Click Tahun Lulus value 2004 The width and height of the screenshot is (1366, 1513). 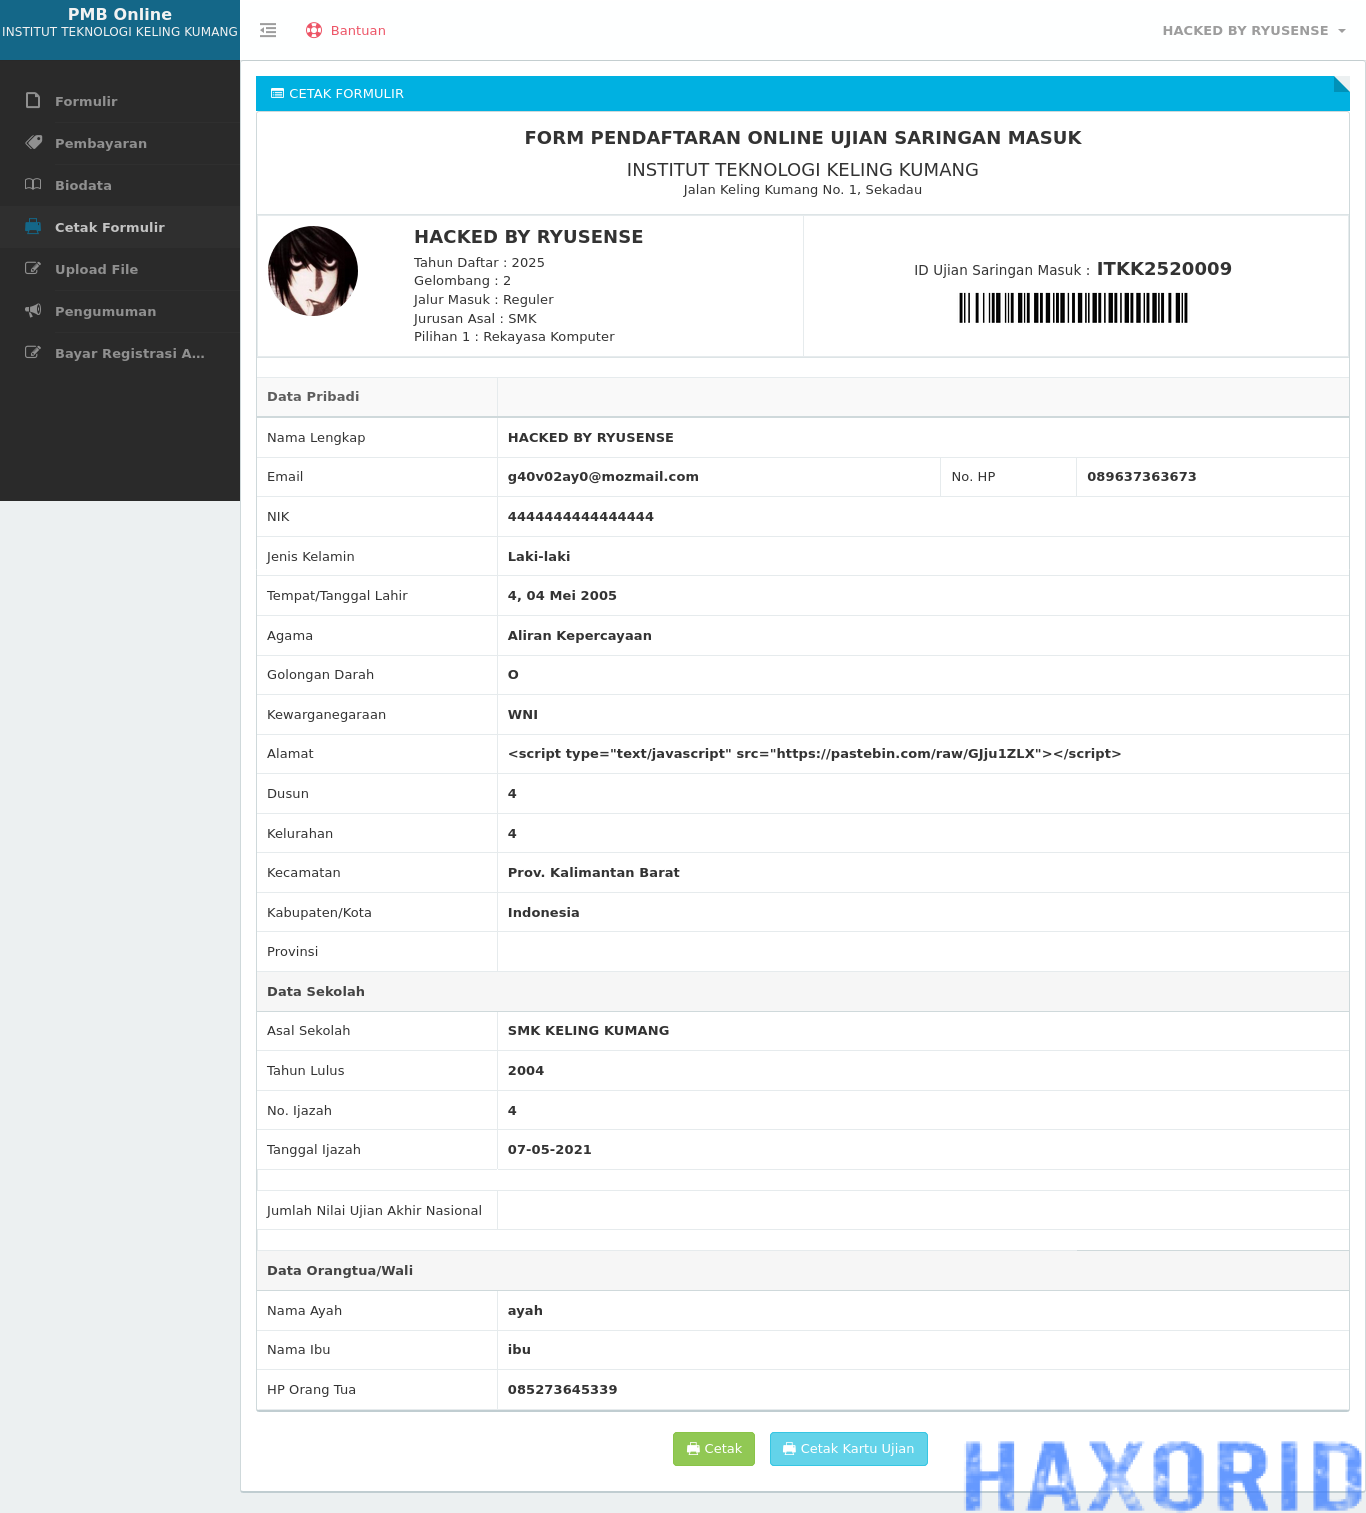pos(526,1071)
